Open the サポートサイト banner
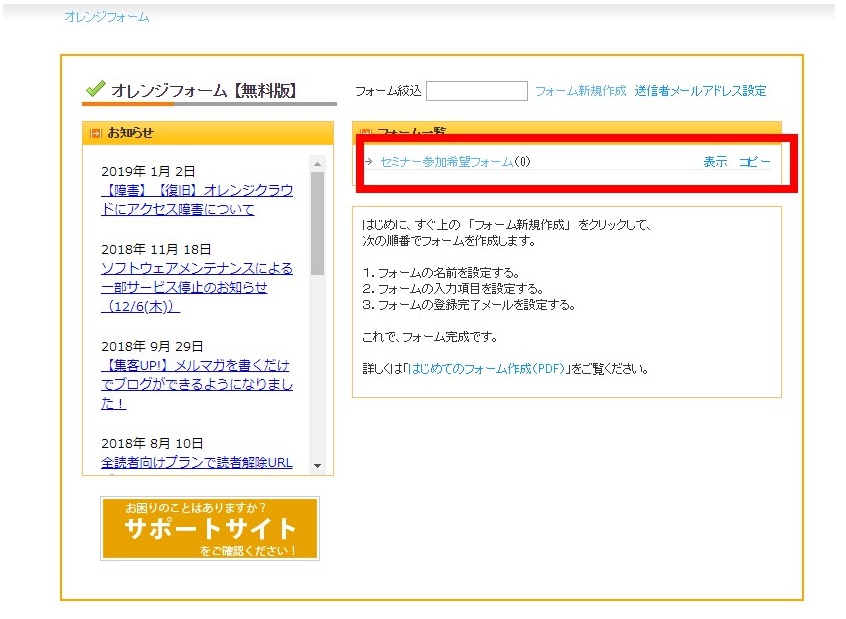This screenshot has width=846, height=619. (209, 528)
